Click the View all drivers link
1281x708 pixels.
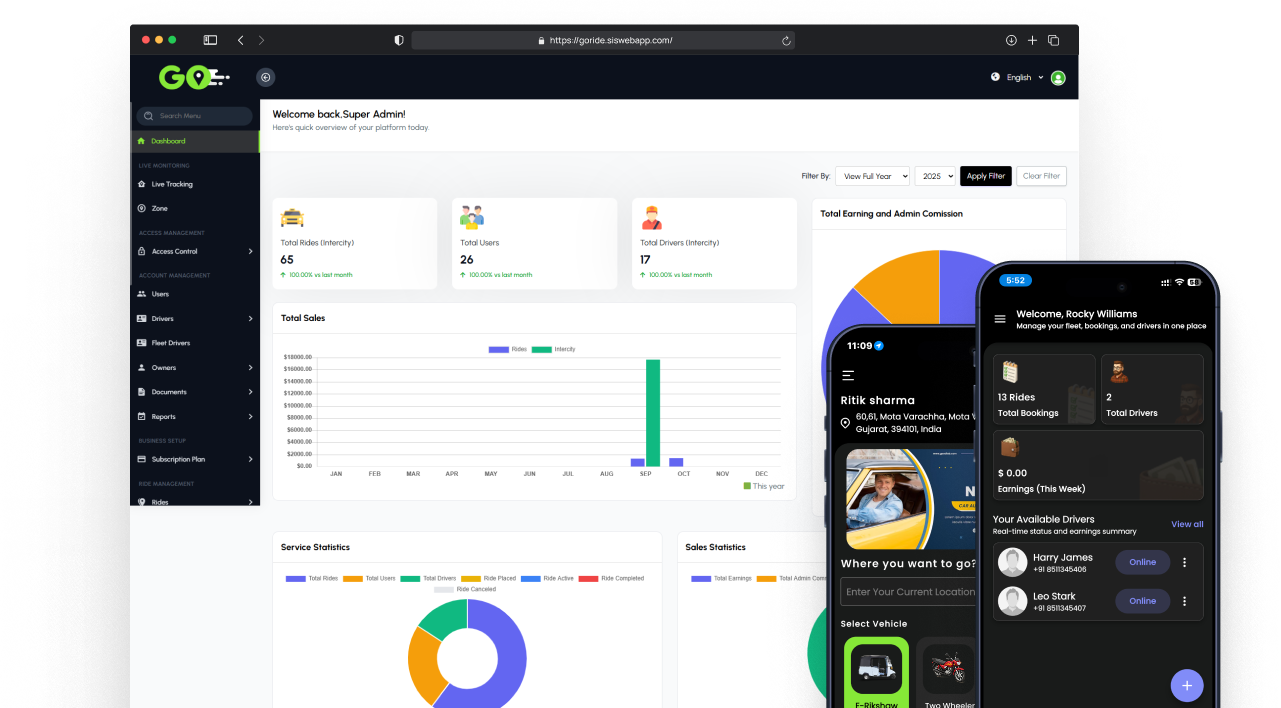1187,524
